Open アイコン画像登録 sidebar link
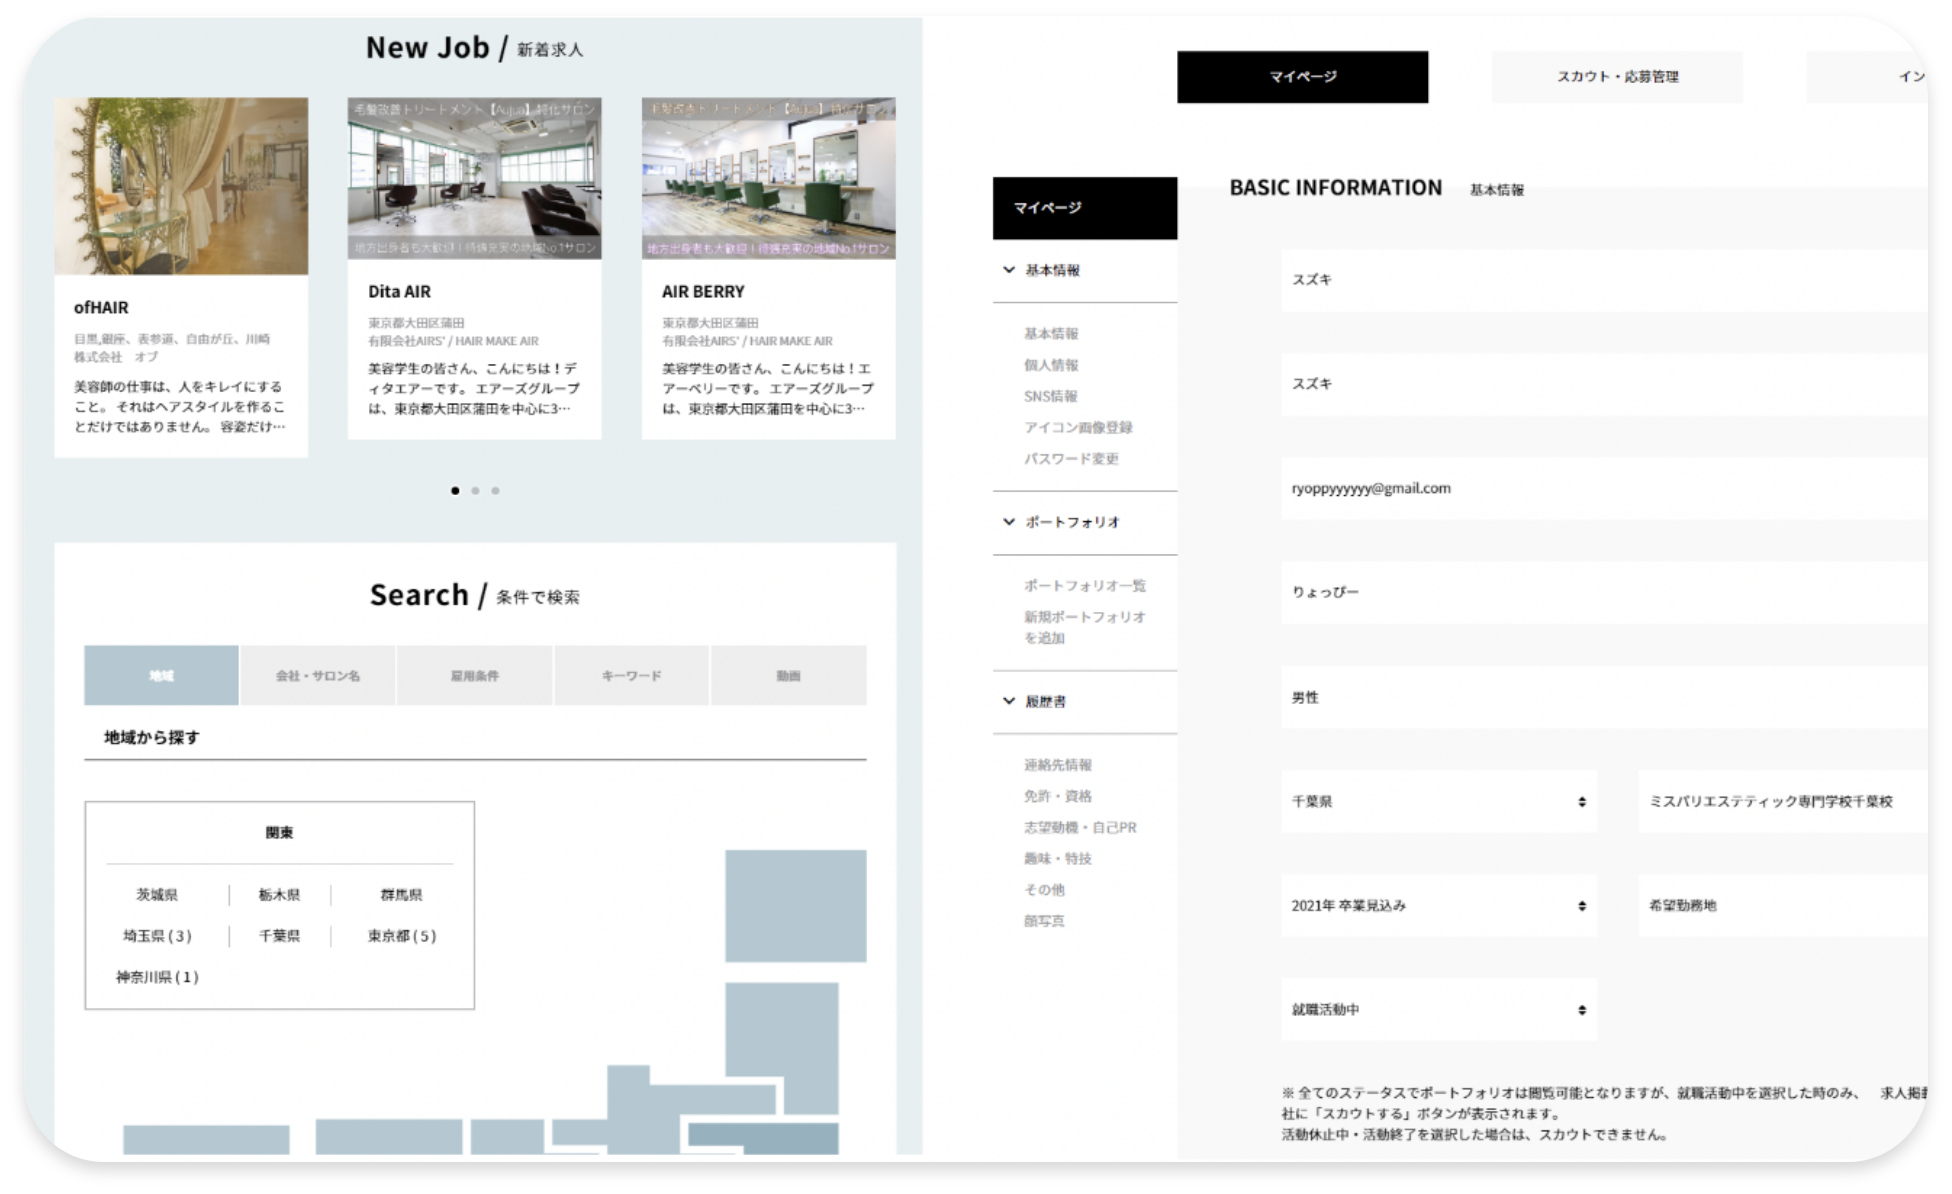Screen dimensions: 1952x1194 coord(1077,428)
